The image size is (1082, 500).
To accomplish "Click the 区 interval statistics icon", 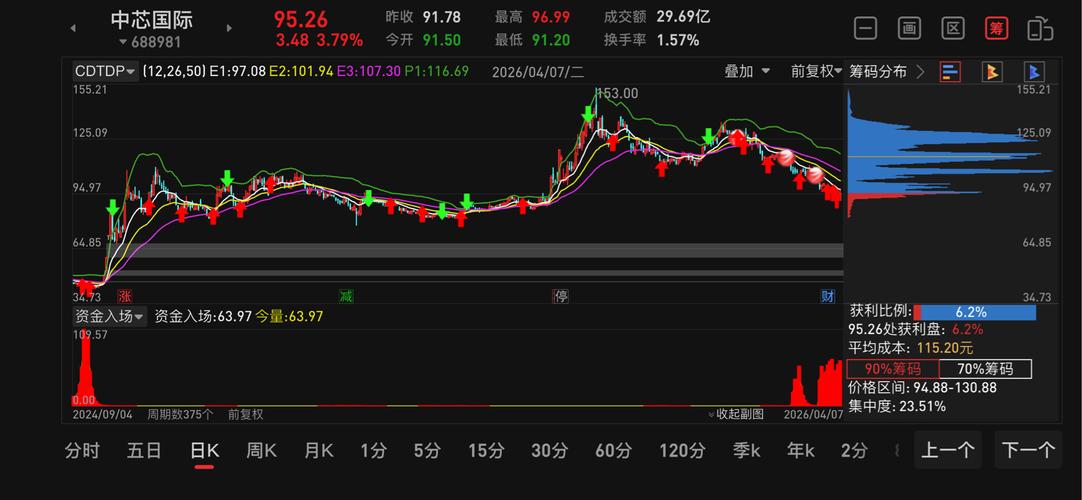I will click(953, 29).
